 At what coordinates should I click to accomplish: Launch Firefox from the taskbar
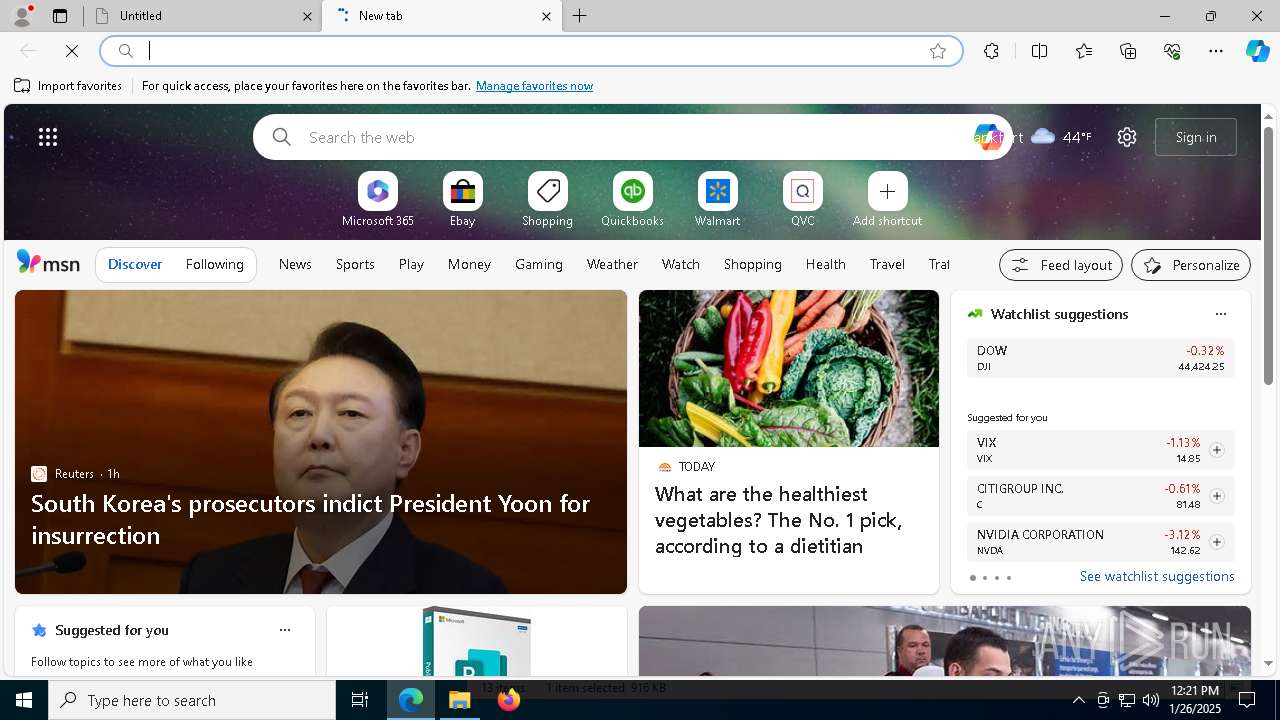coord(509,700)
